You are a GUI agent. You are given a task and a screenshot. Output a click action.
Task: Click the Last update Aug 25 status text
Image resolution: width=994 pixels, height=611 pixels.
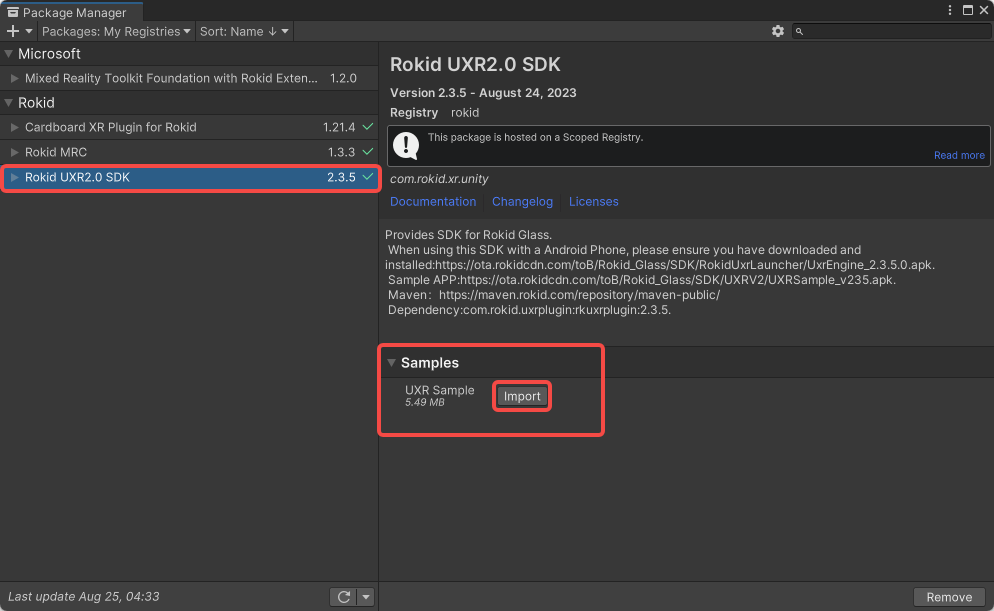coord(84,596)
